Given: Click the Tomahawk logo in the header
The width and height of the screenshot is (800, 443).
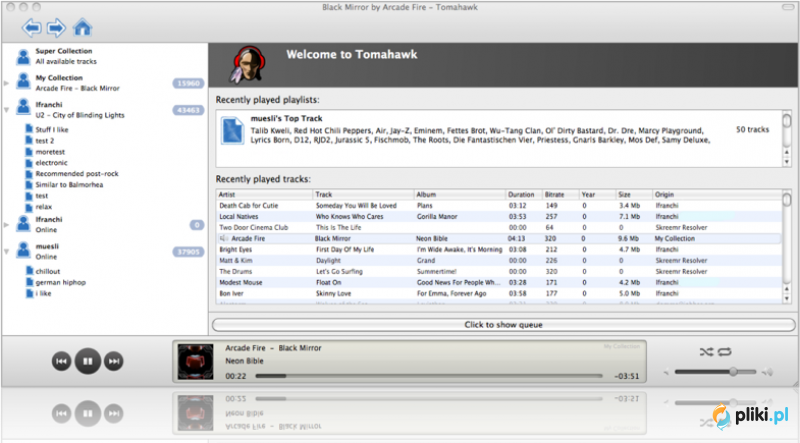Looking at the screenshot, I should point(249,64).
